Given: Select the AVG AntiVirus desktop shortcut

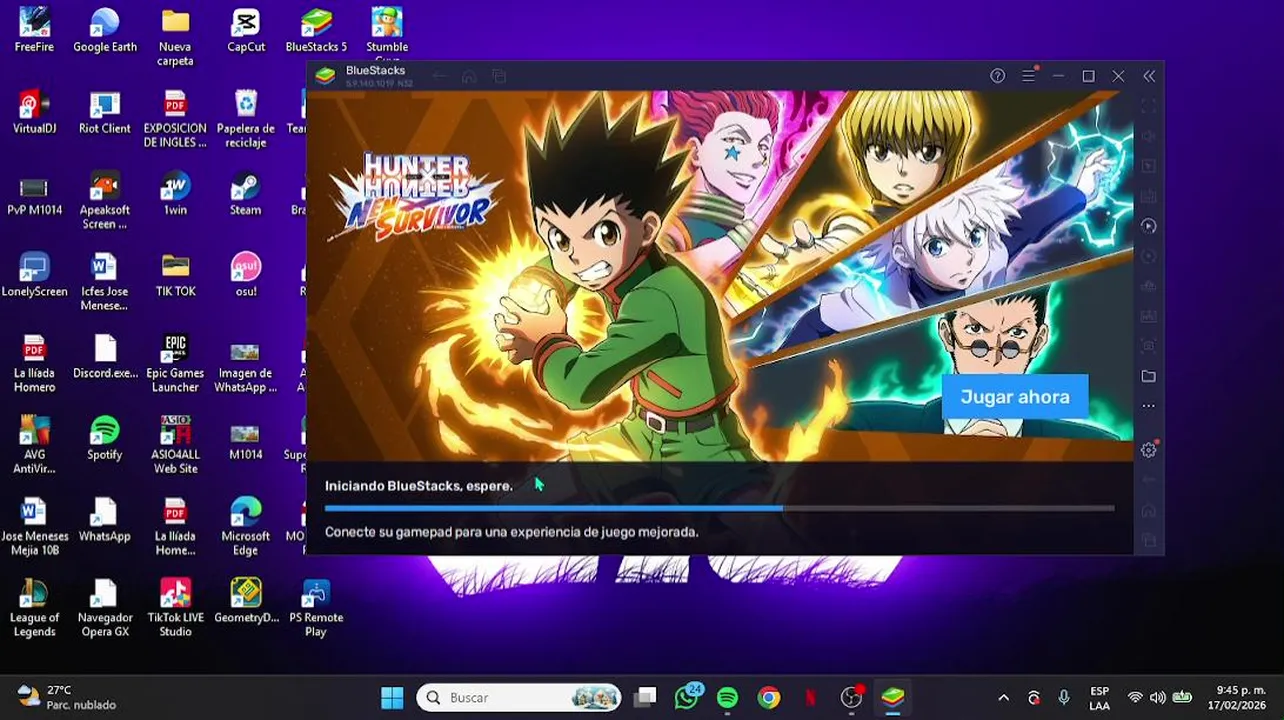Looking at the screenshot, I should (34, 445).
